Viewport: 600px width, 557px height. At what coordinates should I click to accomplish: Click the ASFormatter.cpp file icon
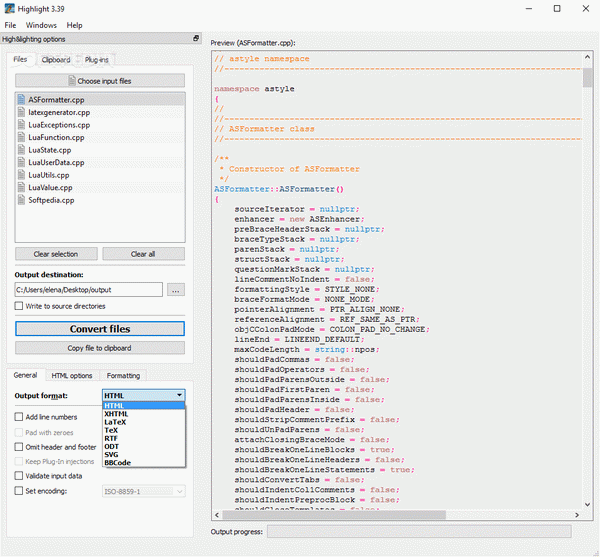coord(21,100)
